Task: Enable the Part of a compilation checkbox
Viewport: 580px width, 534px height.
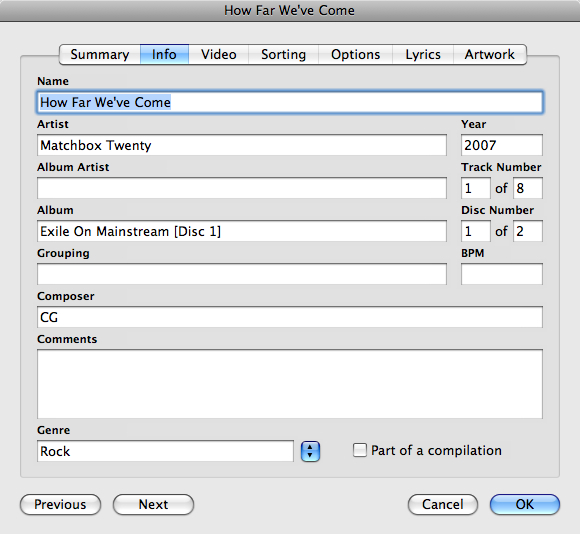Action: 360,450
